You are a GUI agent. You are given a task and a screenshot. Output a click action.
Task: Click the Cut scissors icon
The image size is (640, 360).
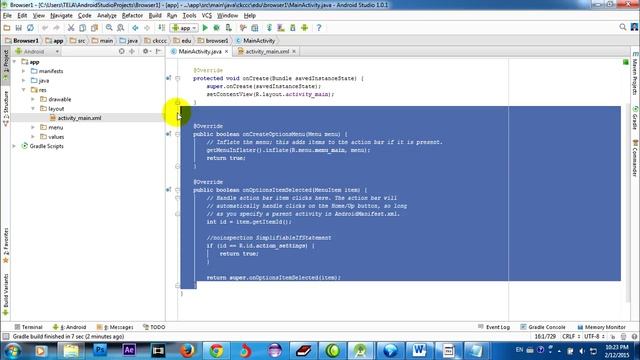pyautogui.click(x=71, y=28)
